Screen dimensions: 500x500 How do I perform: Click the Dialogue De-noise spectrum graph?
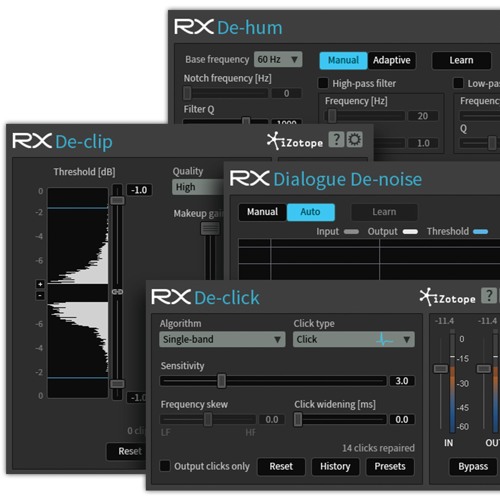coord(369,259)
